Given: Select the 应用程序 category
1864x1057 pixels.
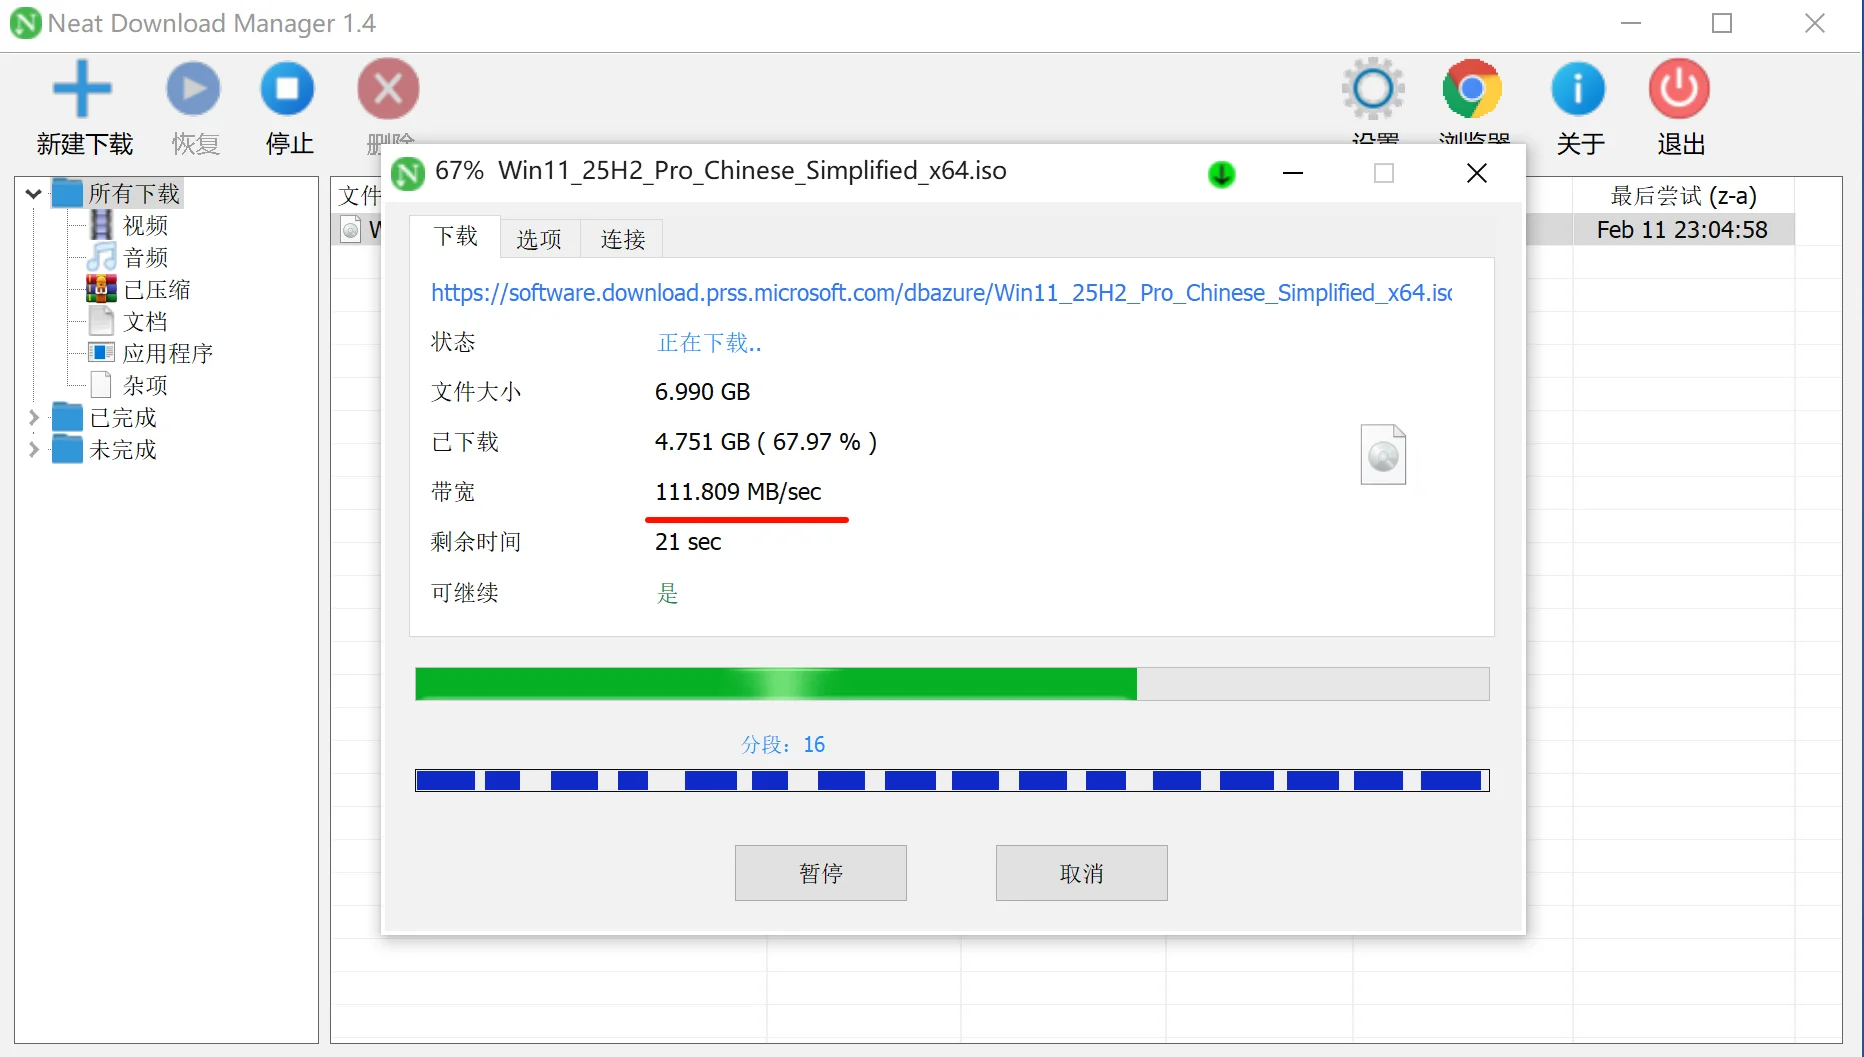Looking at the screenshot, I should point(101,352).
